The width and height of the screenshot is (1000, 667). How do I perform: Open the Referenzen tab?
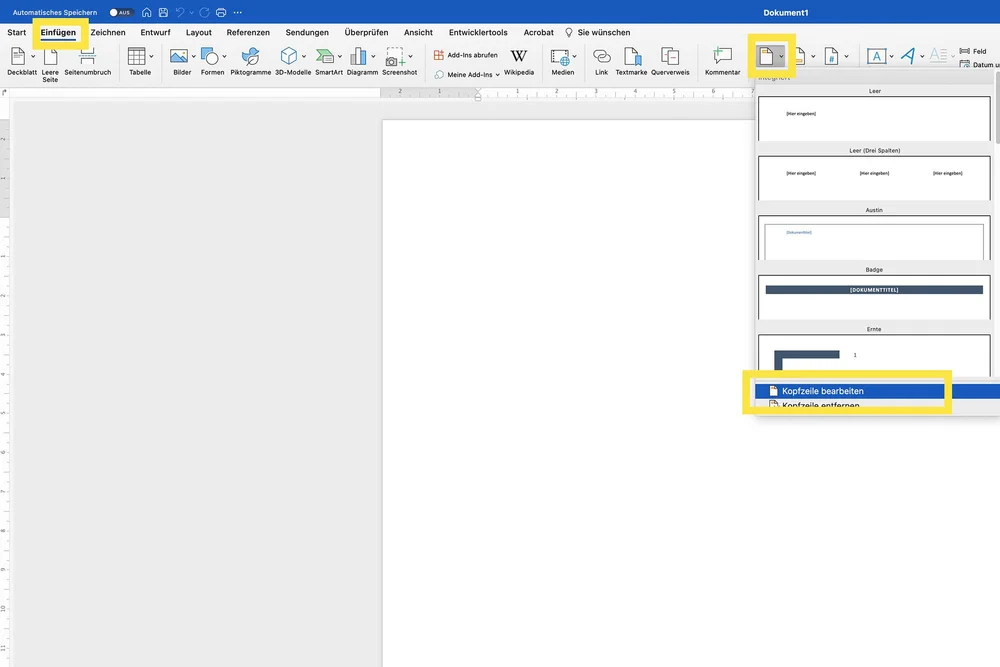pos(248,33)
